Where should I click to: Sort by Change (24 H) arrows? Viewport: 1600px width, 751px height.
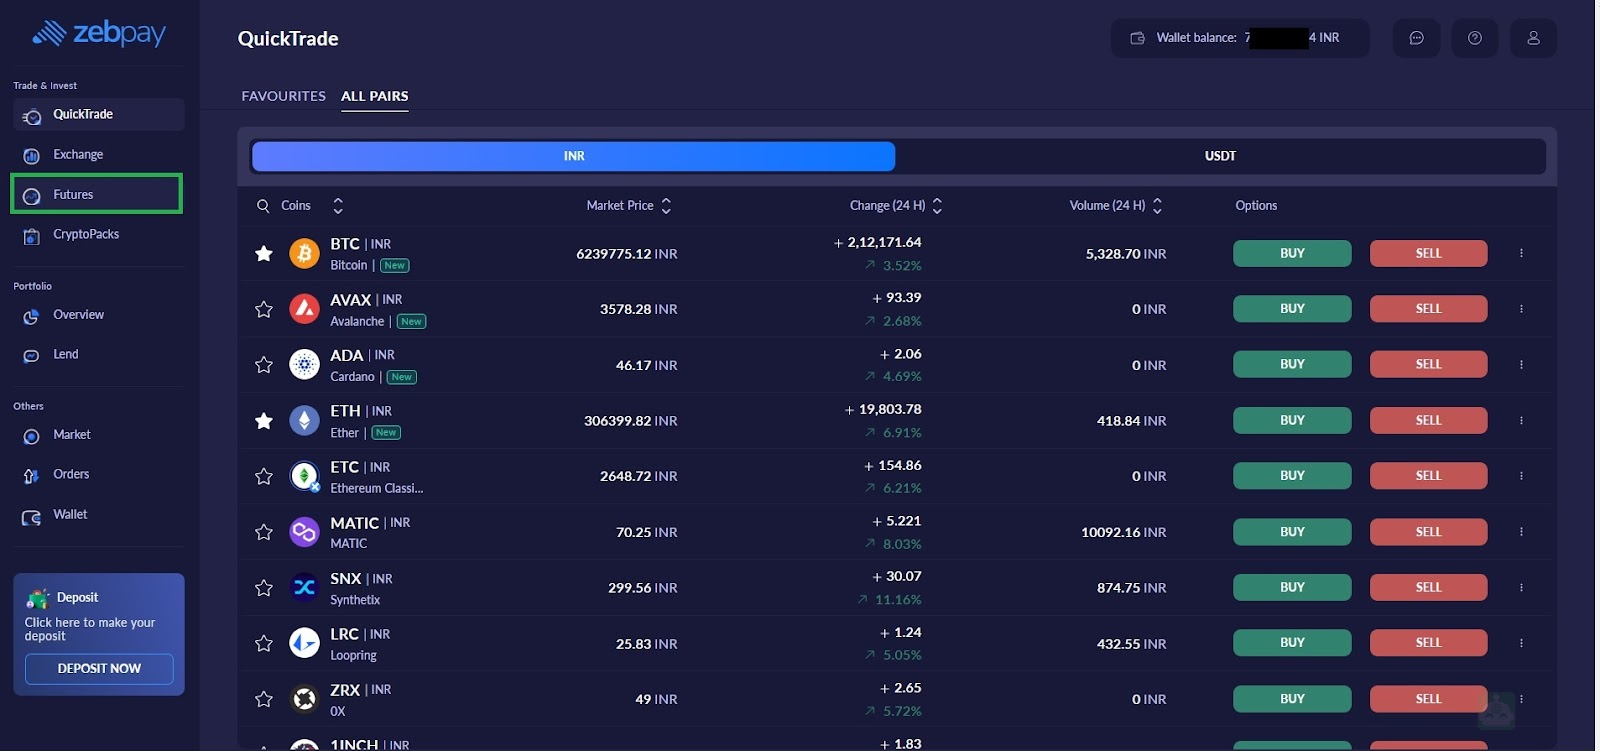[x=937, y=206]
